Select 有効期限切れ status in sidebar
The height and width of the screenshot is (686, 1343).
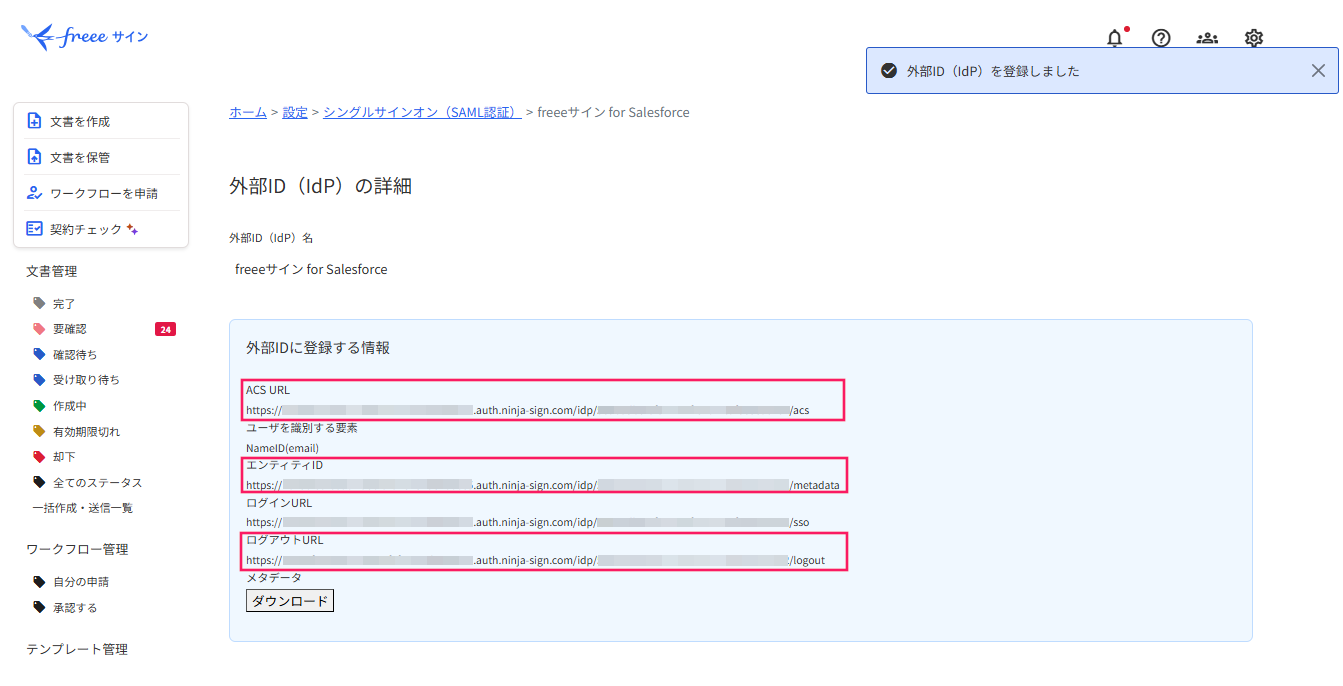[x=86, y=432]
